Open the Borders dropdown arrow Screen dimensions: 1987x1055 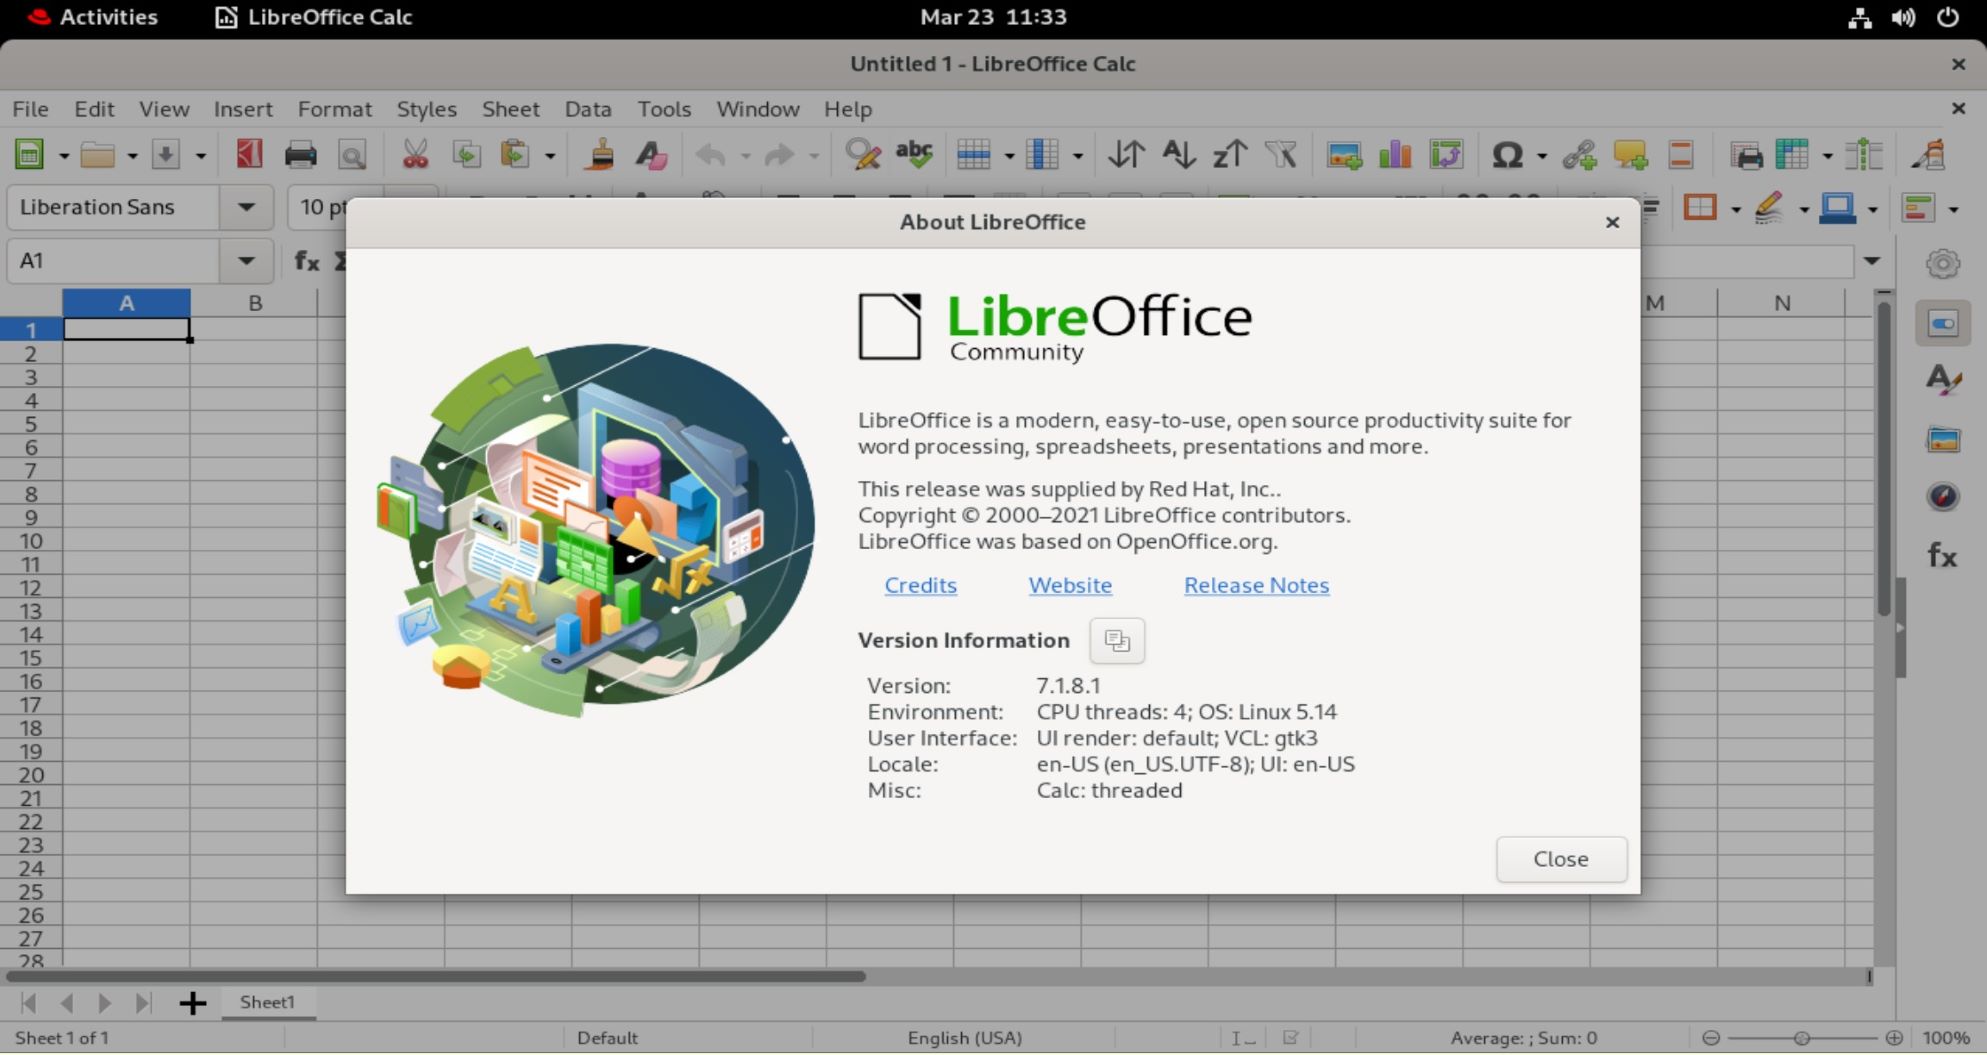[1735, 209]
